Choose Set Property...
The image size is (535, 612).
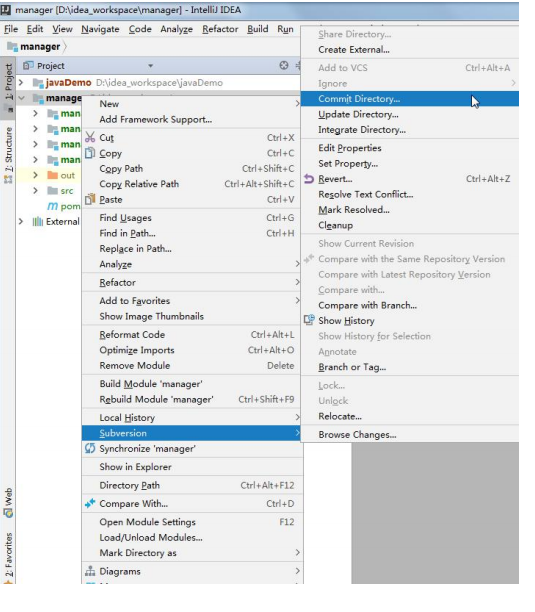tap(410, 164)
